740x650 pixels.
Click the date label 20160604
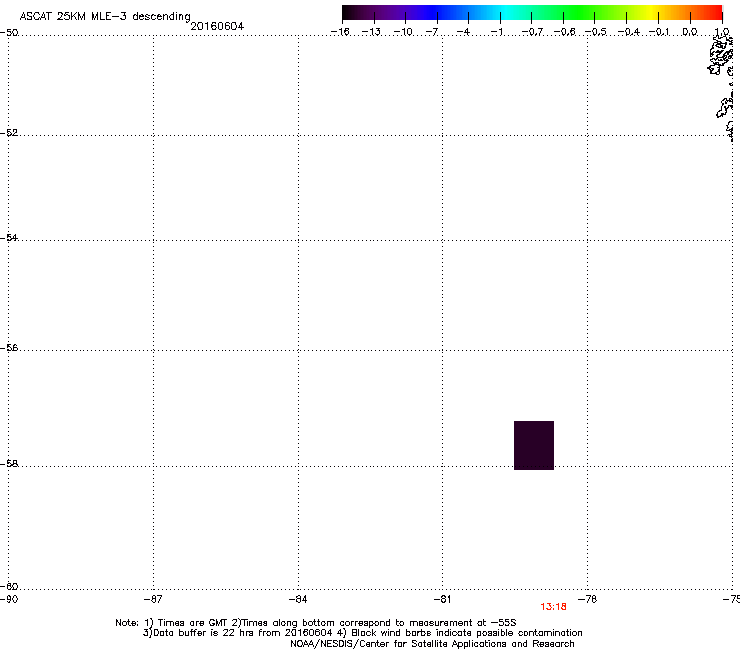pos(217,26)
